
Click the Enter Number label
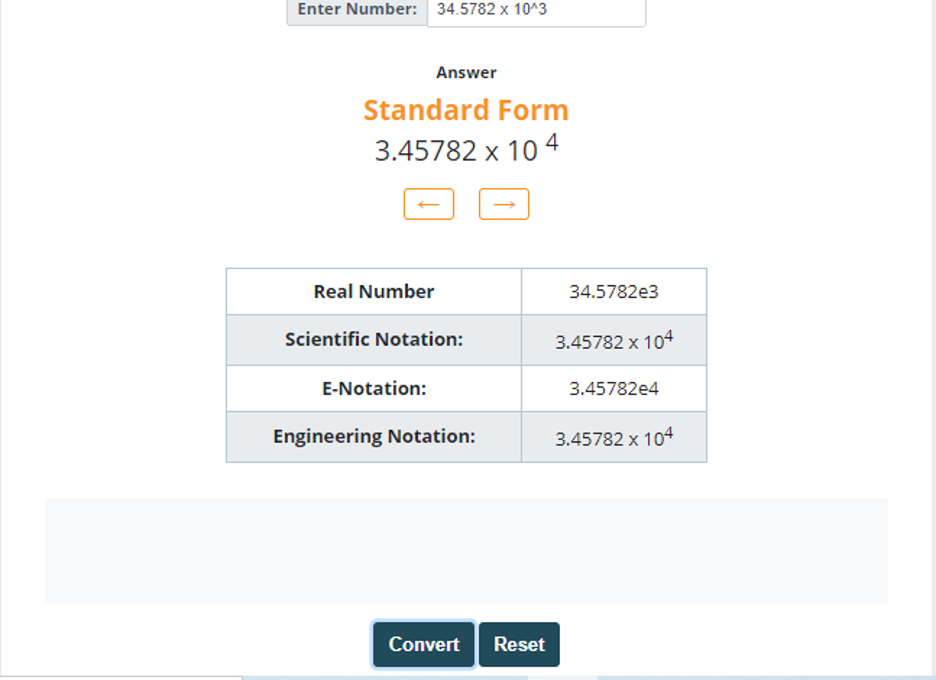pyautogui.click(x=356, y=12)
